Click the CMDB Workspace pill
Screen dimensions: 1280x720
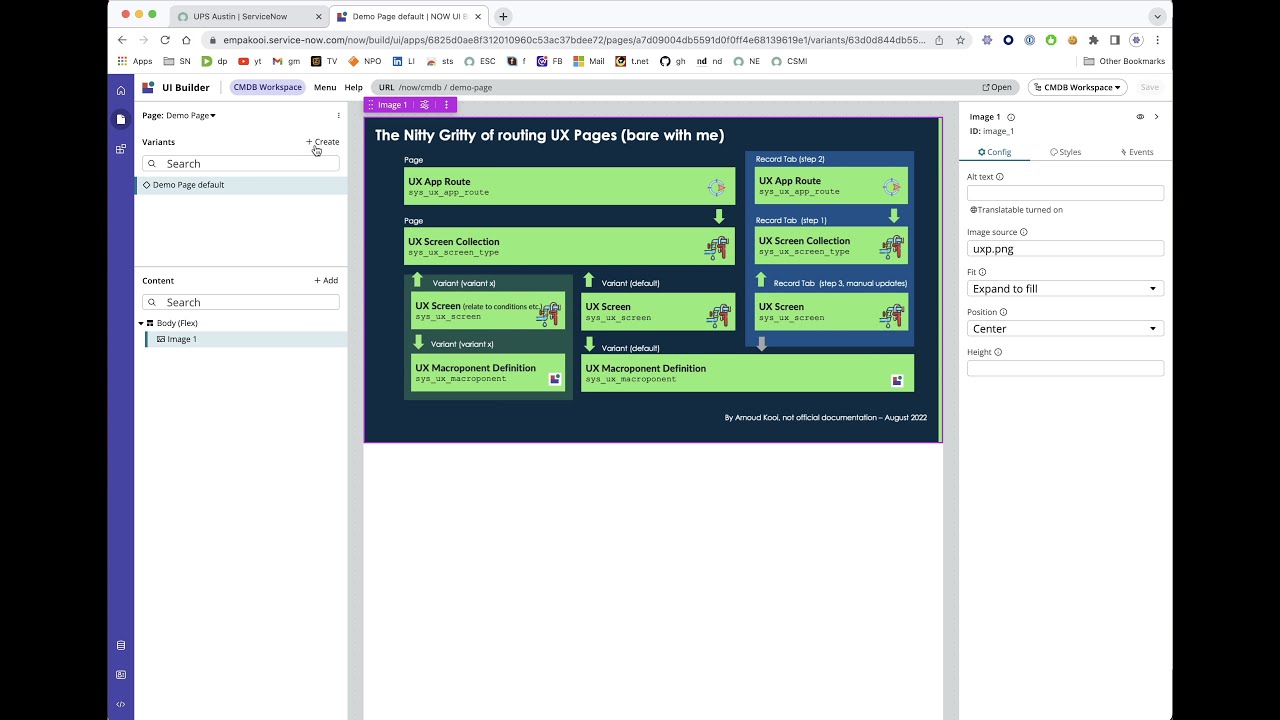pyautogui.click(x=267, y=87)
